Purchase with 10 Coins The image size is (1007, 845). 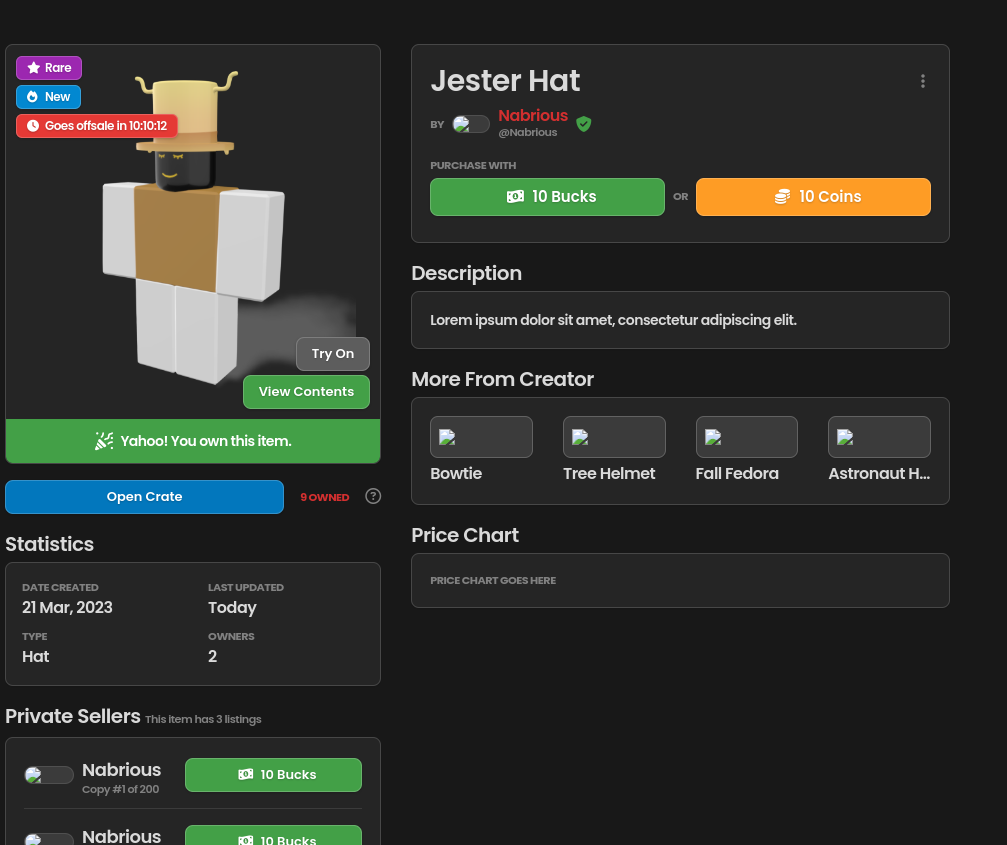(x=813, y=197)
